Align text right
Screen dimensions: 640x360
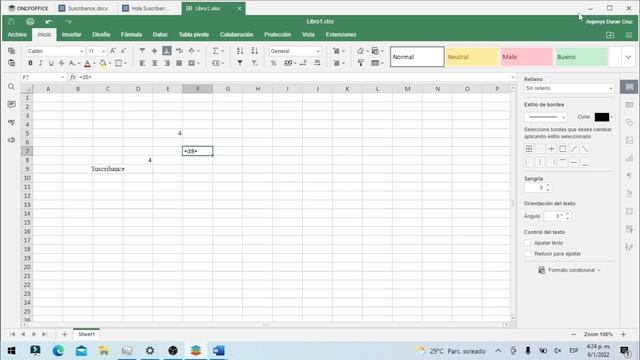167,63
